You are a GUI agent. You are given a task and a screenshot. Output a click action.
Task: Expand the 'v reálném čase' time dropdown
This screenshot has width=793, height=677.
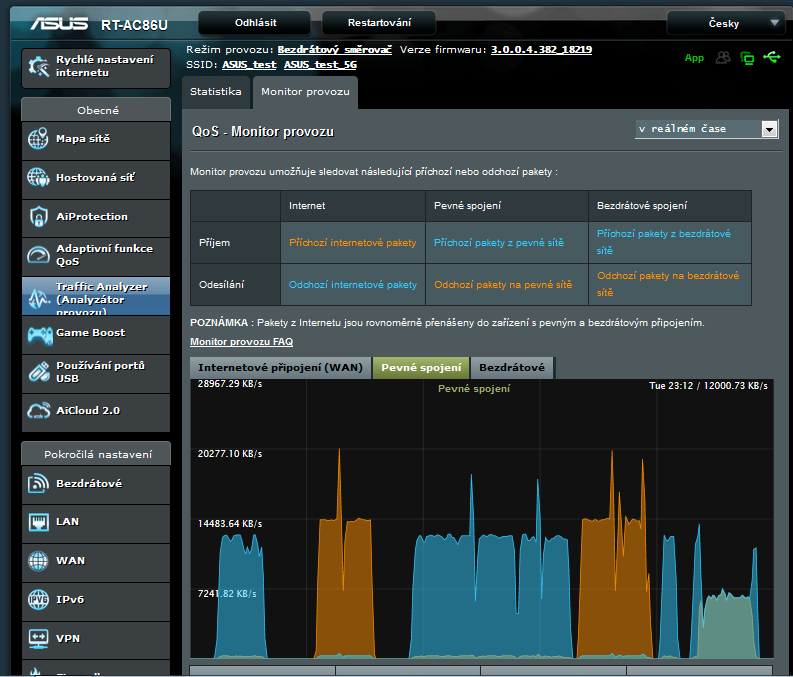tap(707, 129)
